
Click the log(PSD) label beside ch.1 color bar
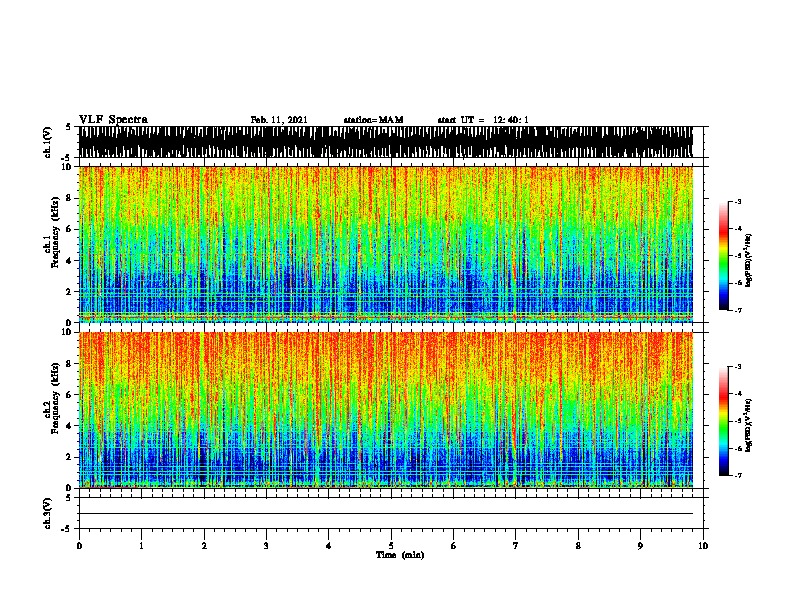coord(749,260)
